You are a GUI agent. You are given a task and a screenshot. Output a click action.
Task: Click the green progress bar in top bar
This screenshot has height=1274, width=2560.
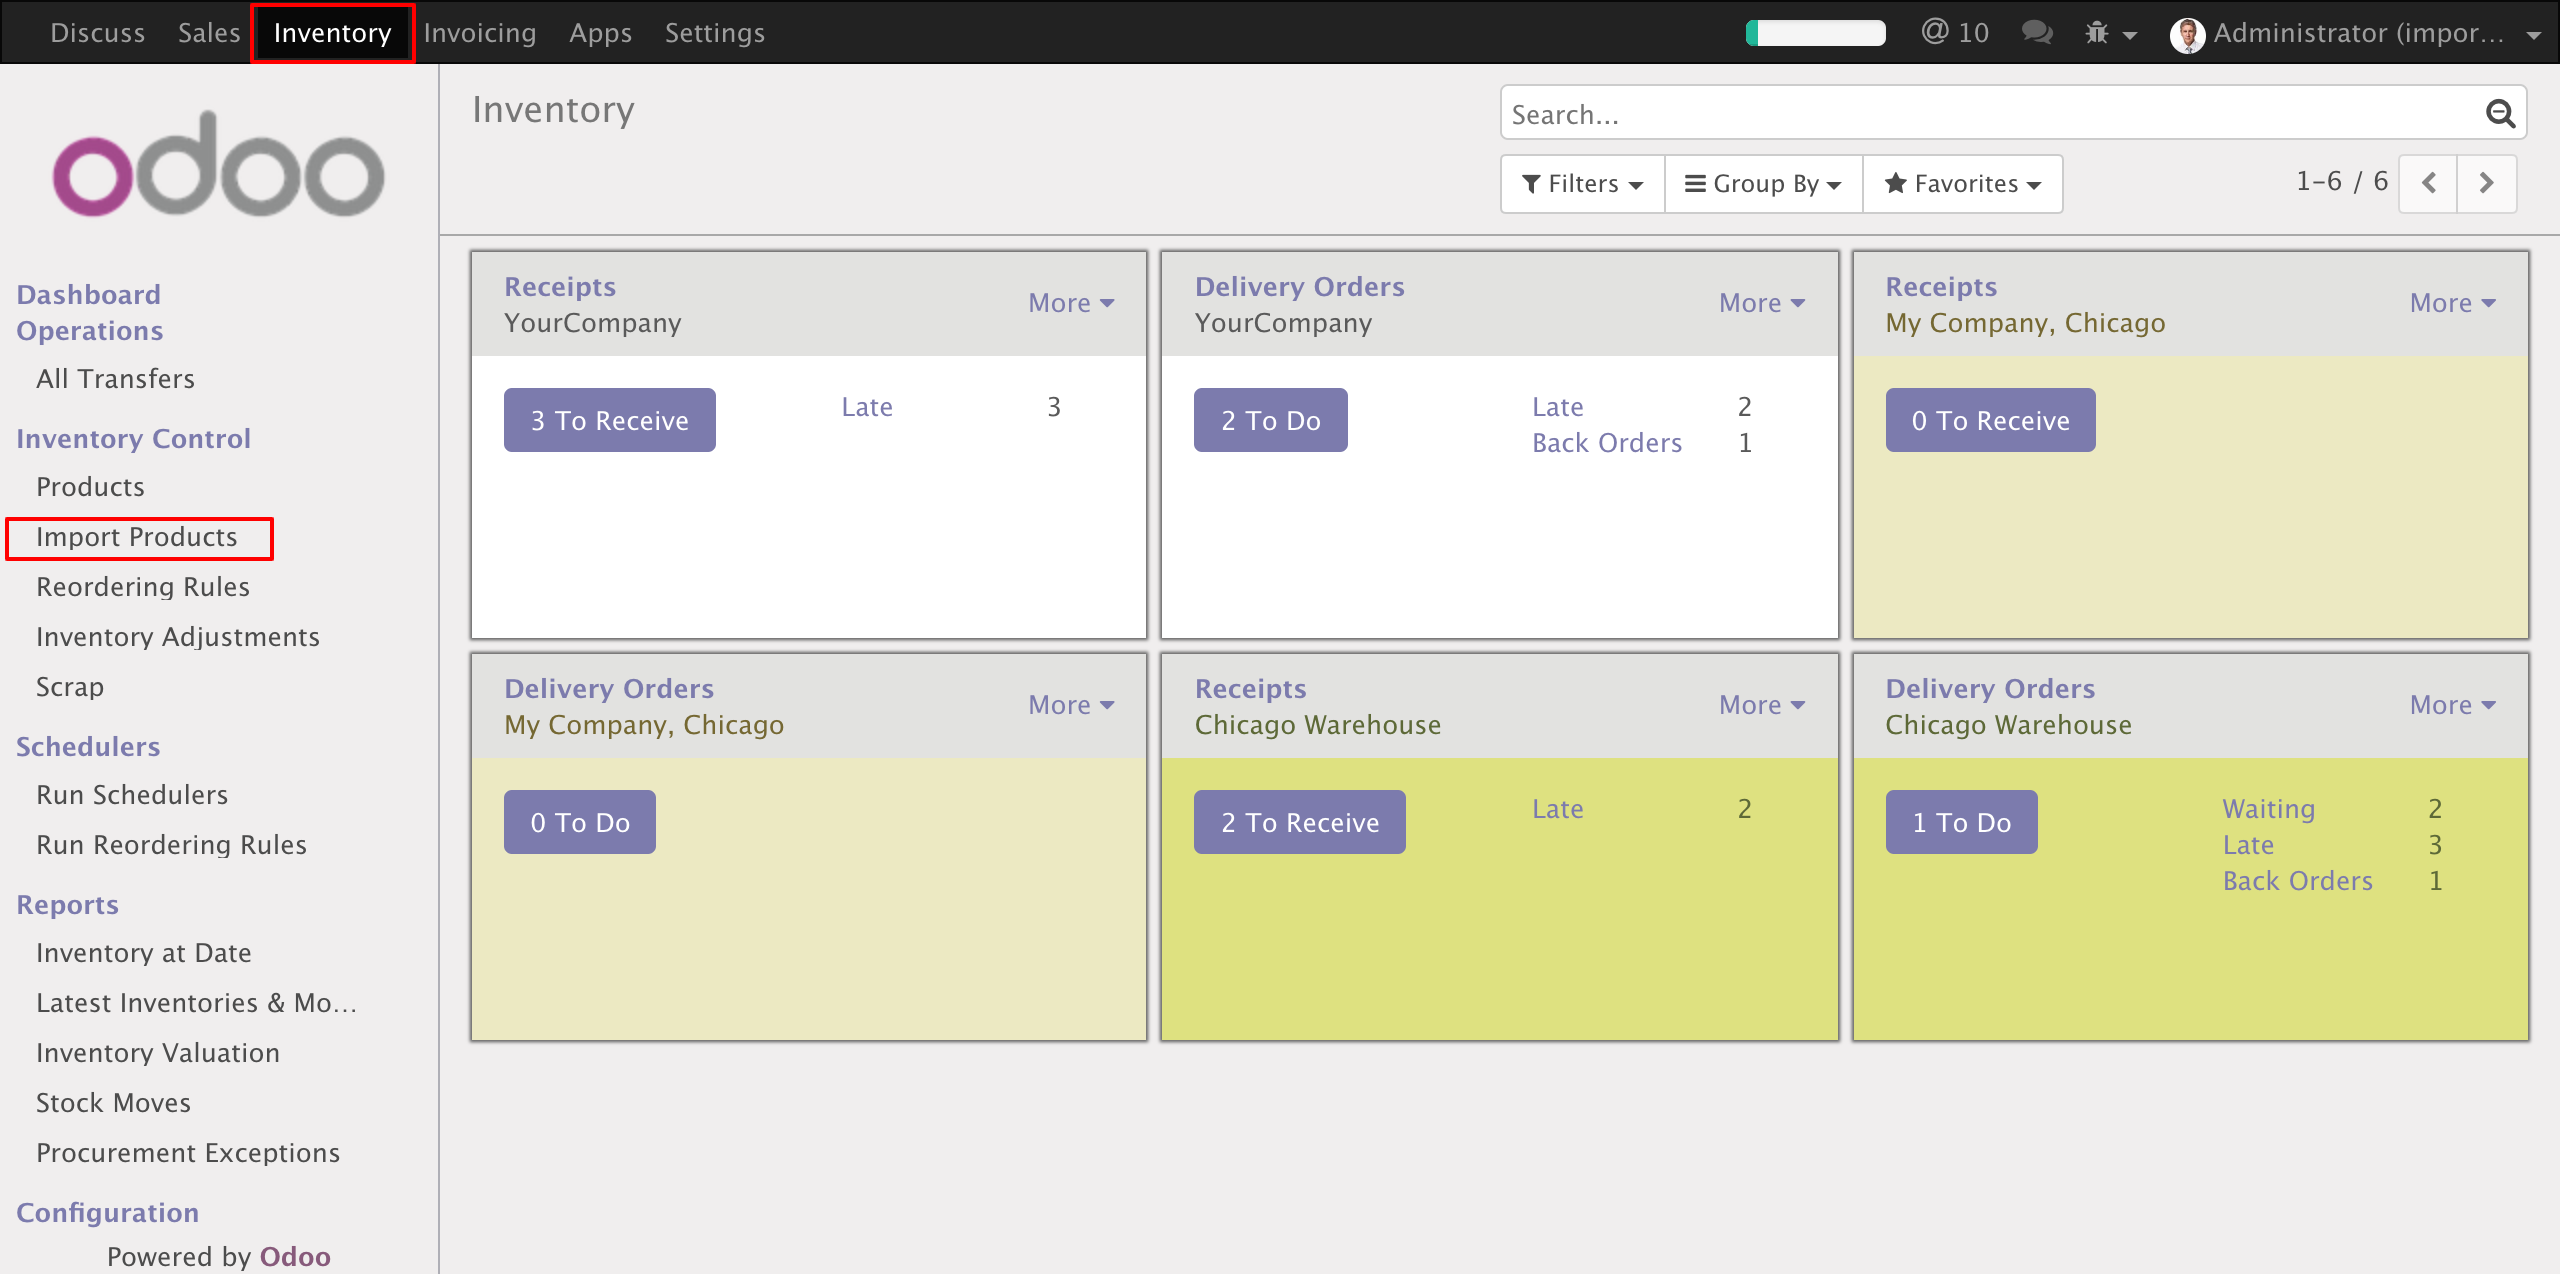[1816, 33]
